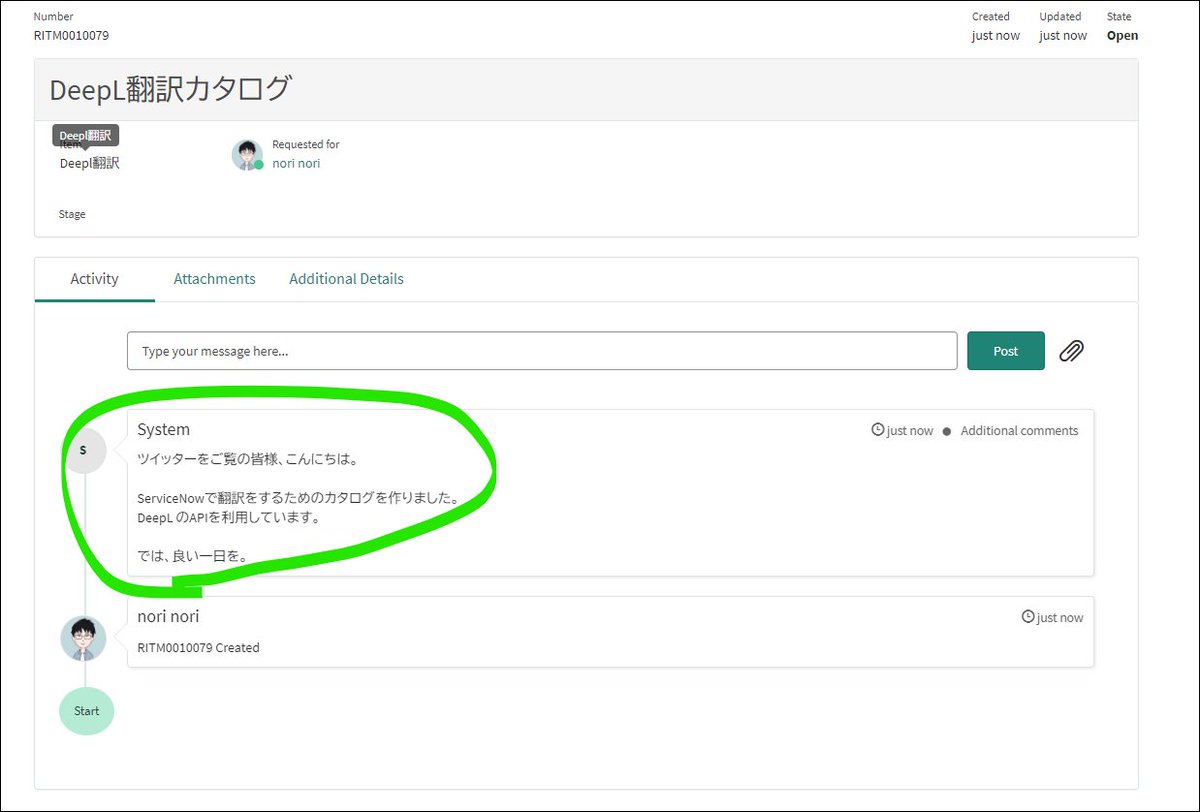The width and height of the screenshot is (1200, 812).
Task: Click the Requested for user avatar
Action: [247, 155]
